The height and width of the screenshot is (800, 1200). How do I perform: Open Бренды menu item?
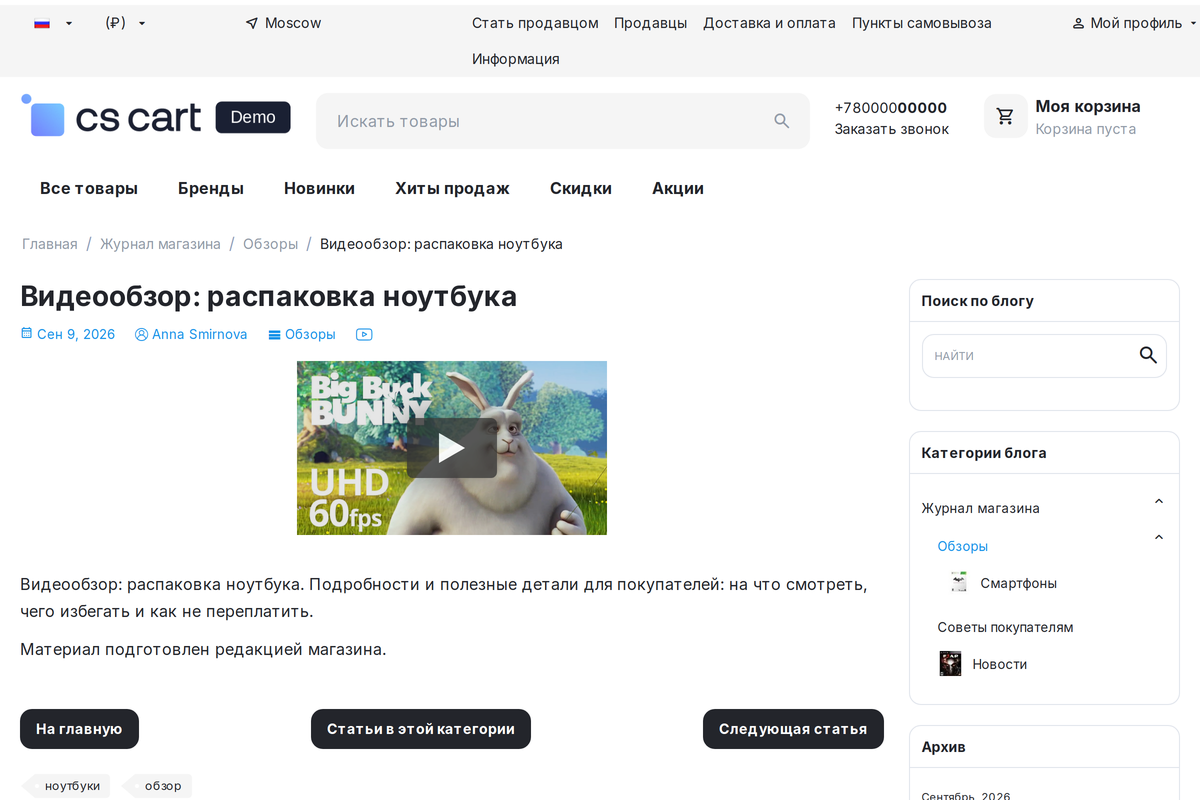[x=211, y=188]
